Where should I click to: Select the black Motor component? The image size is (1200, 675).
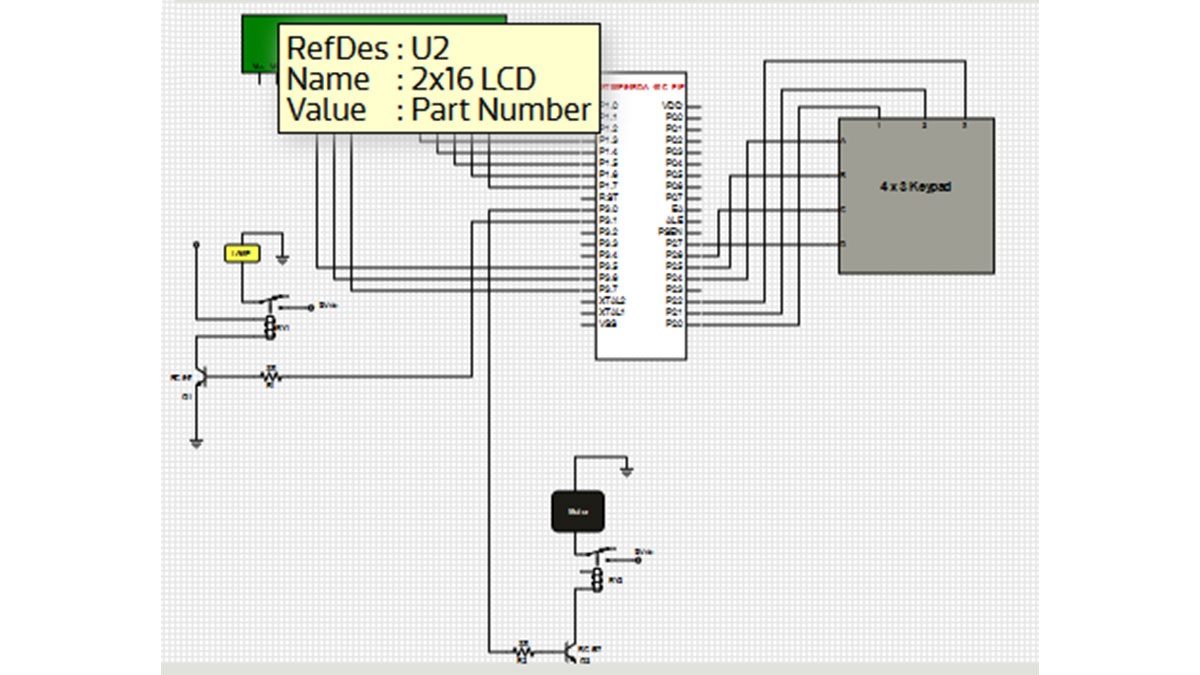[578, 511]
